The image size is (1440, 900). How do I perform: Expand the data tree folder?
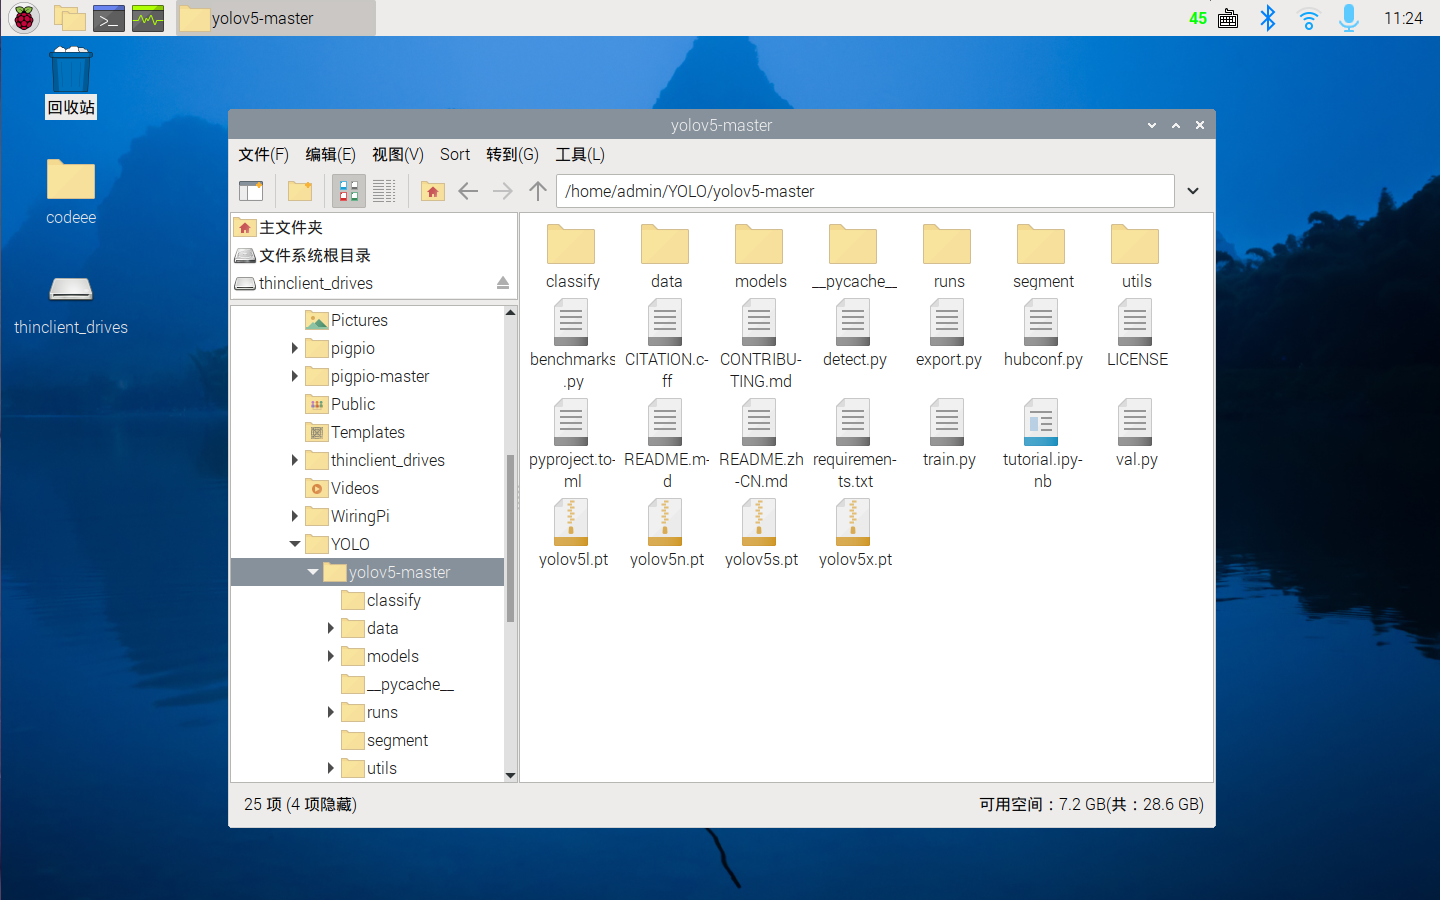tap(330, 628)
